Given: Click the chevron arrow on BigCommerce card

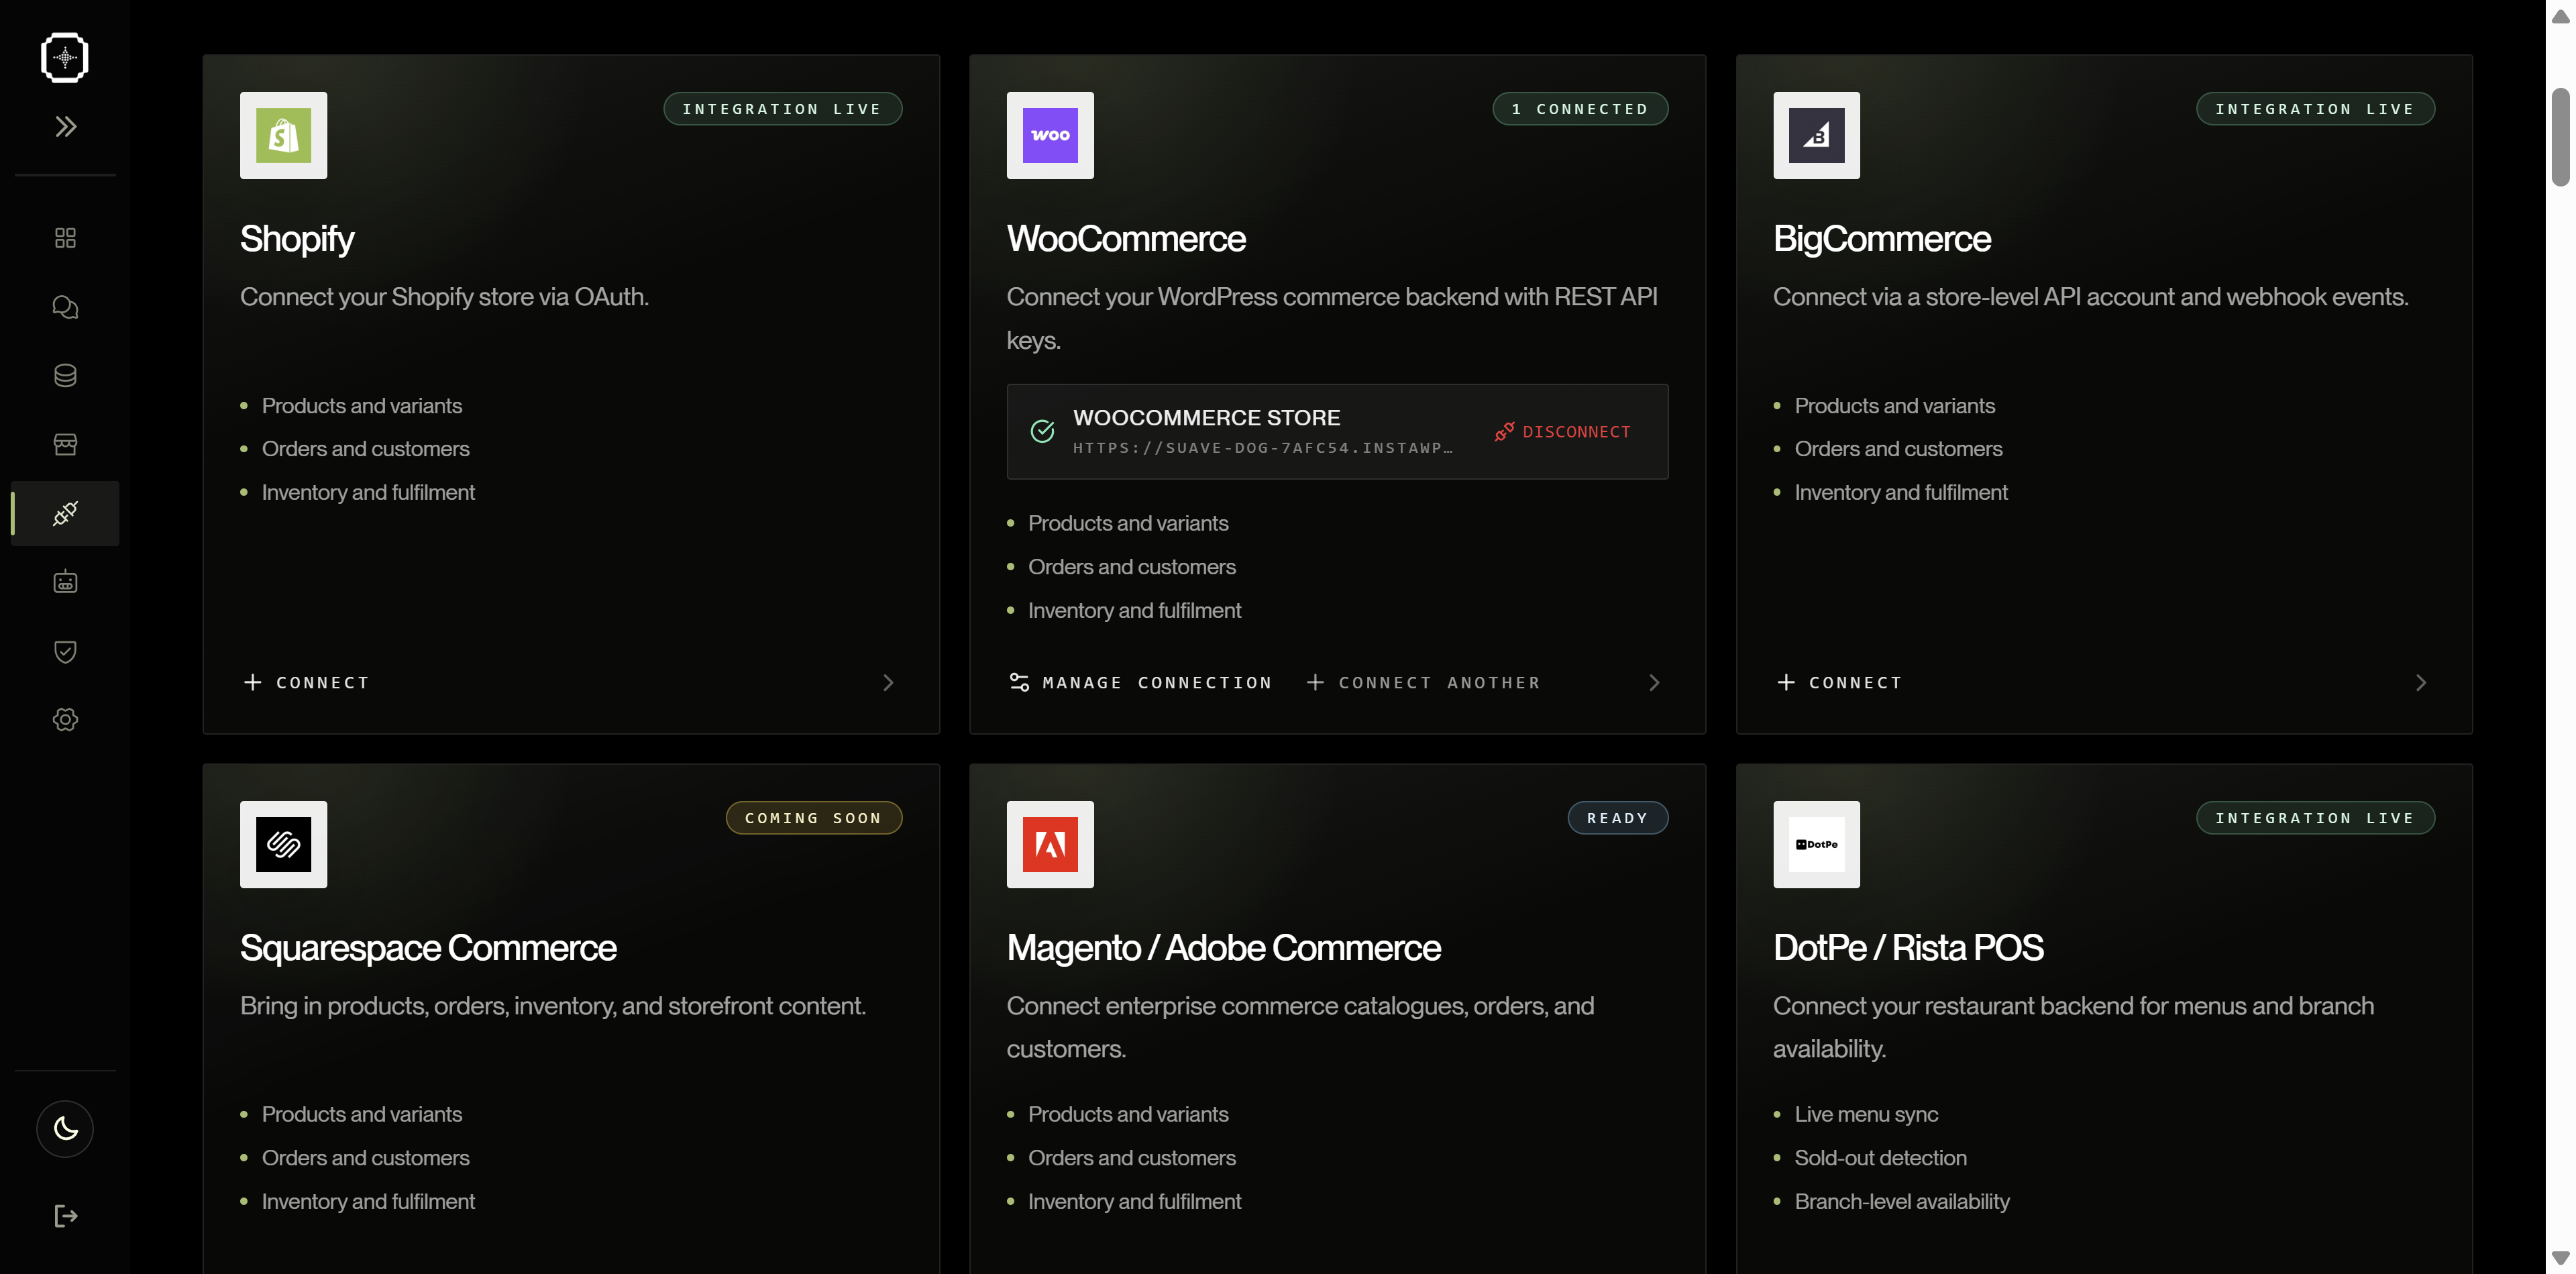Looking at the screenshot, I should 2421,682.
